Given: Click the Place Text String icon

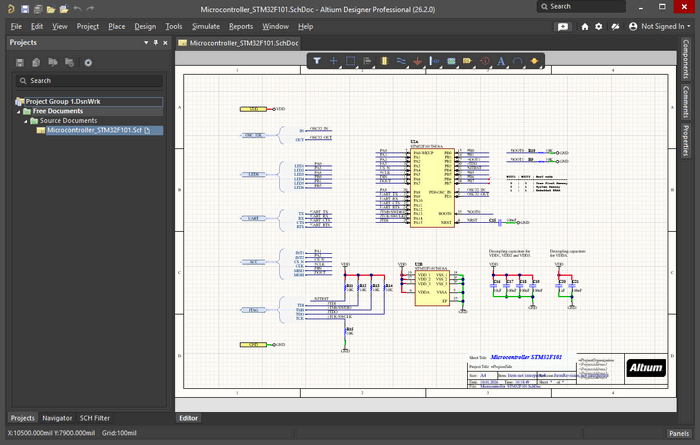Looking at the screenshot, I should (x=501, y=61).
